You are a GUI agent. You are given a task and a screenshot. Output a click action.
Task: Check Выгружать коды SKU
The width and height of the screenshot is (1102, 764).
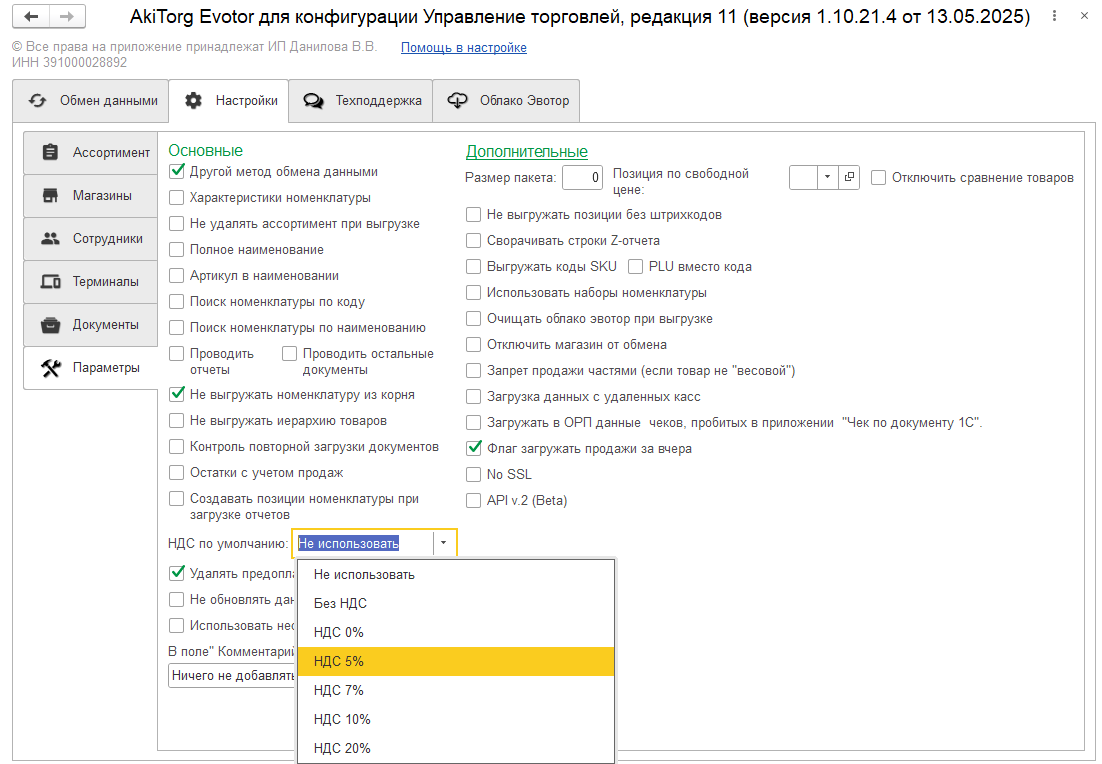coord(474,266)
